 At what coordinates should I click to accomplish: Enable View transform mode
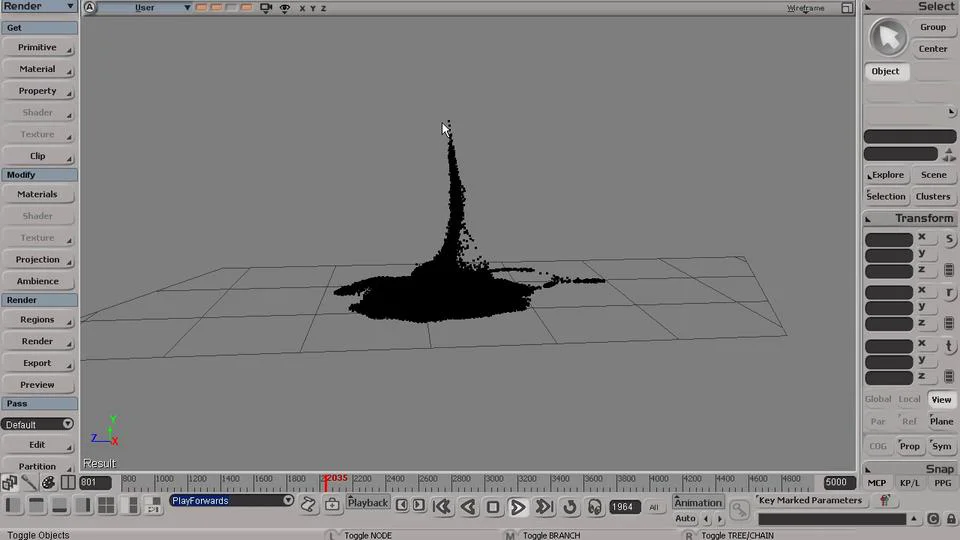pyautogui.click(x=941, y=400)
